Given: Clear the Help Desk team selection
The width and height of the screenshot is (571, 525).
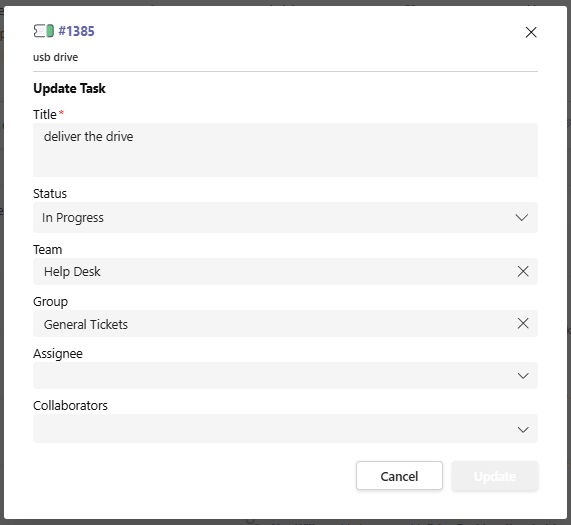Looking at the screenshot, I should (x=523, y=271).
